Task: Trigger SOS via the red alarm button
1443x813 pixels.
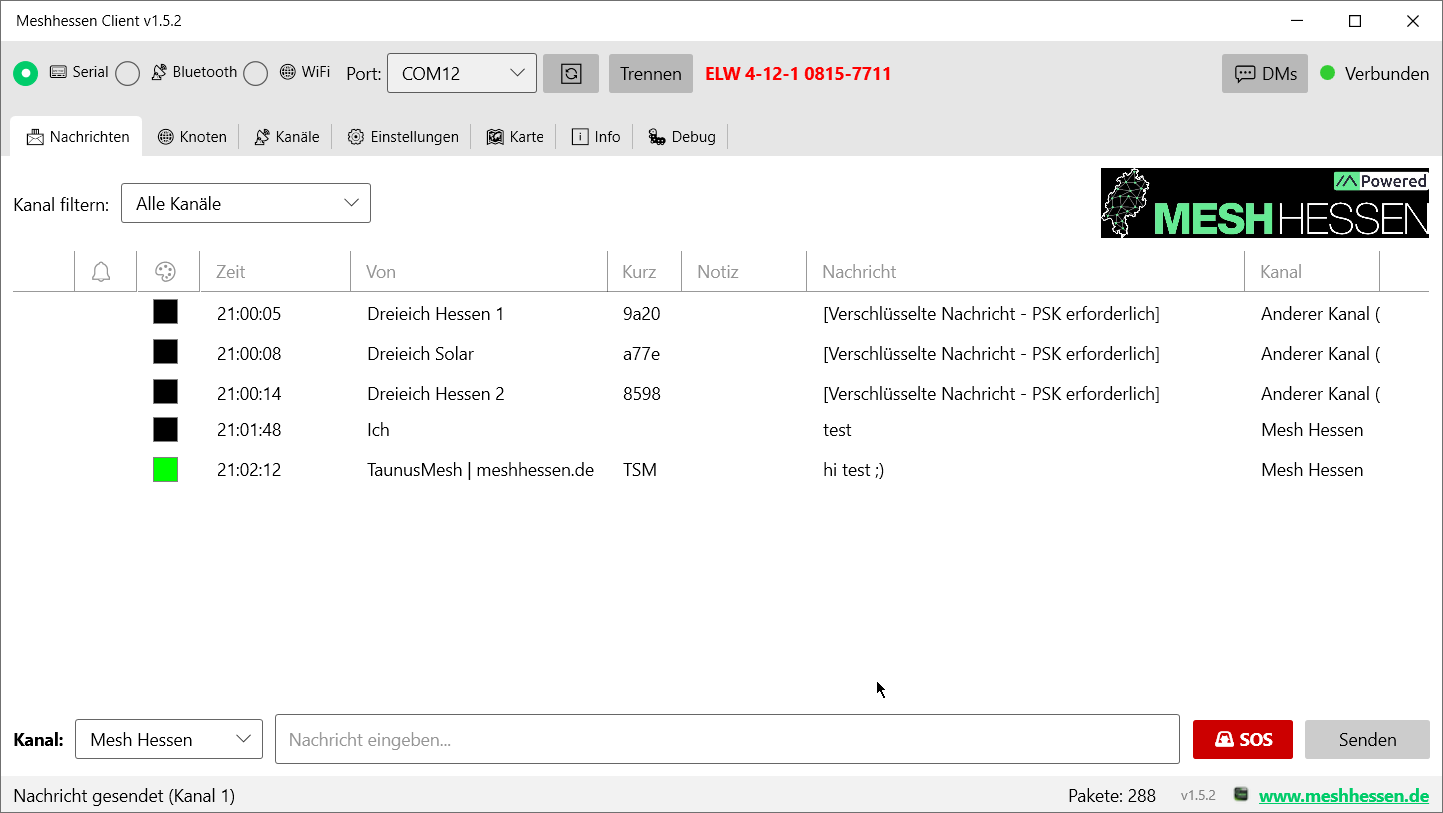Action: click(x=1242, y=739)
